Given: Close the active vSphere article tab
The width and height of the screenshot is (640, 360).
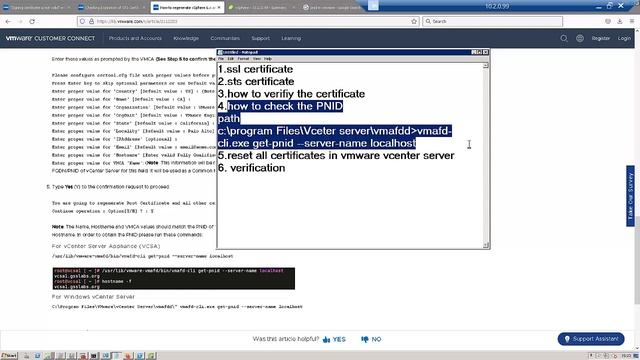Looking at the screenshot, I should point(219,7).
